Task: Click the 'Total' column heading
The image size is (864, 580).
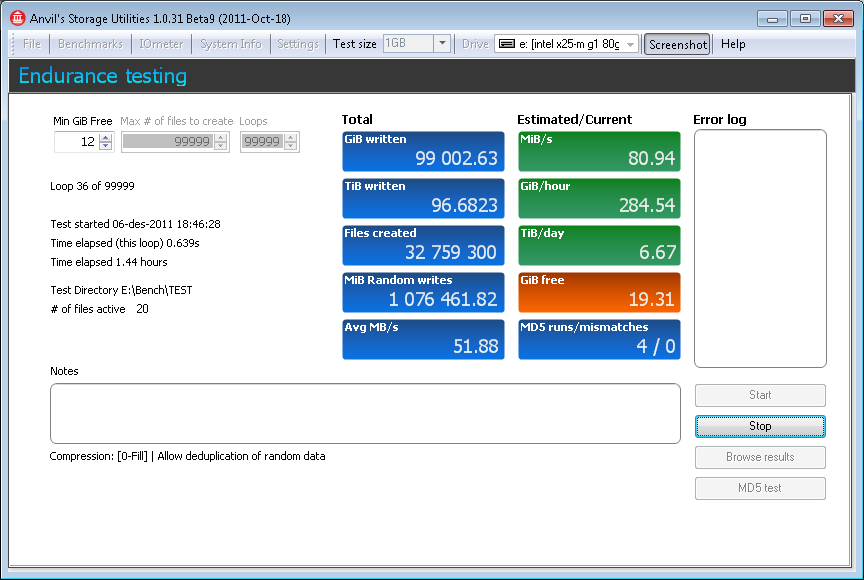Action: (357, 120)
